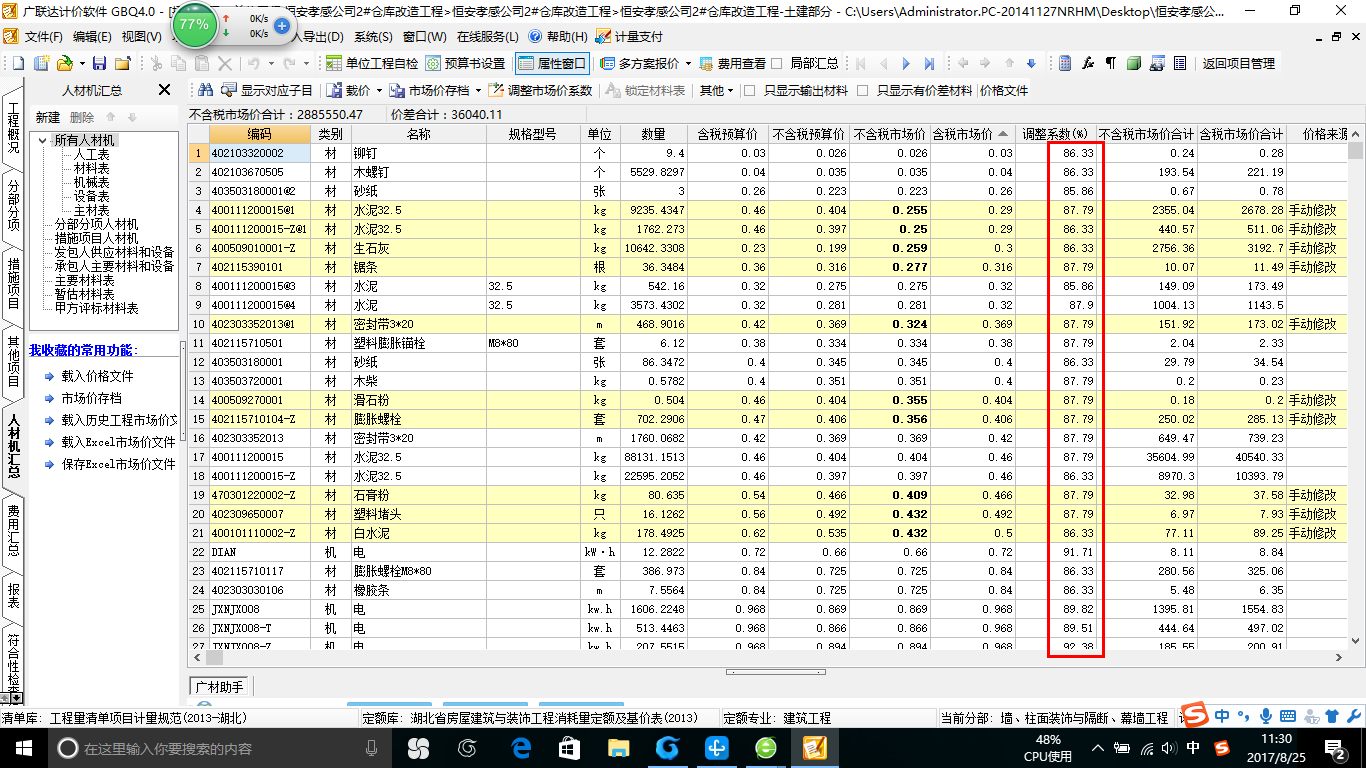Toggle the 属性窗口 properties window
The image size is (1366, 768).
click(552, 63)
